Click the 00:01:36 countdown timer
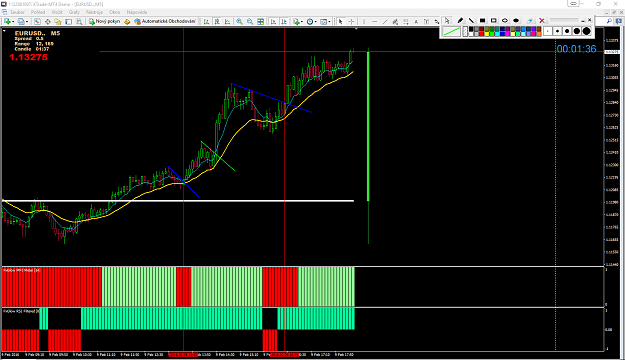 tap(576, 49)
